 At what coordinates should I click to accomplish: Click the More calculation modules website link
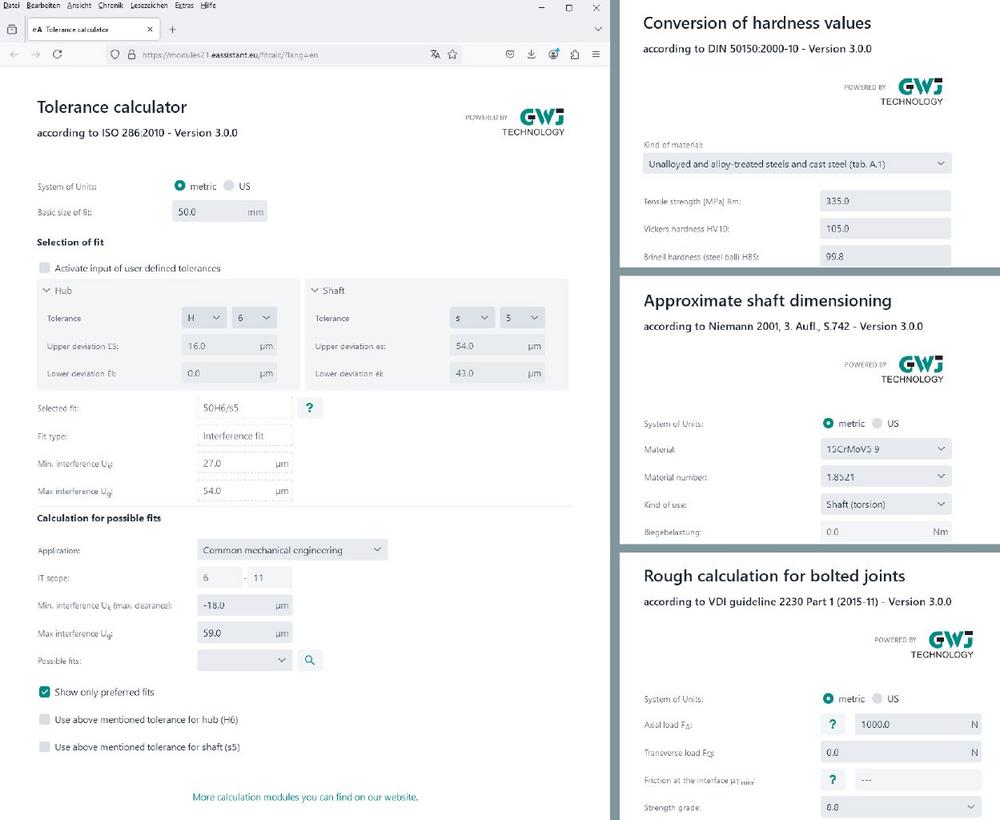click(304, 797)
